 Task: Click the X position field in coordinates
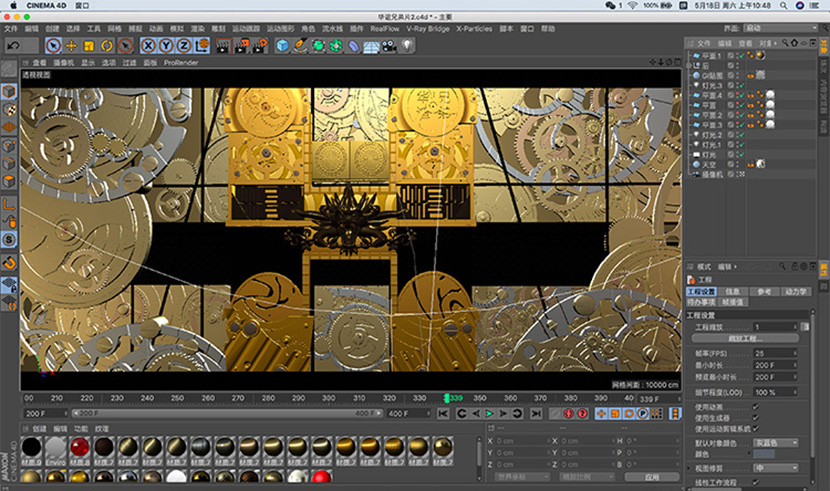[x=521, y=441]
